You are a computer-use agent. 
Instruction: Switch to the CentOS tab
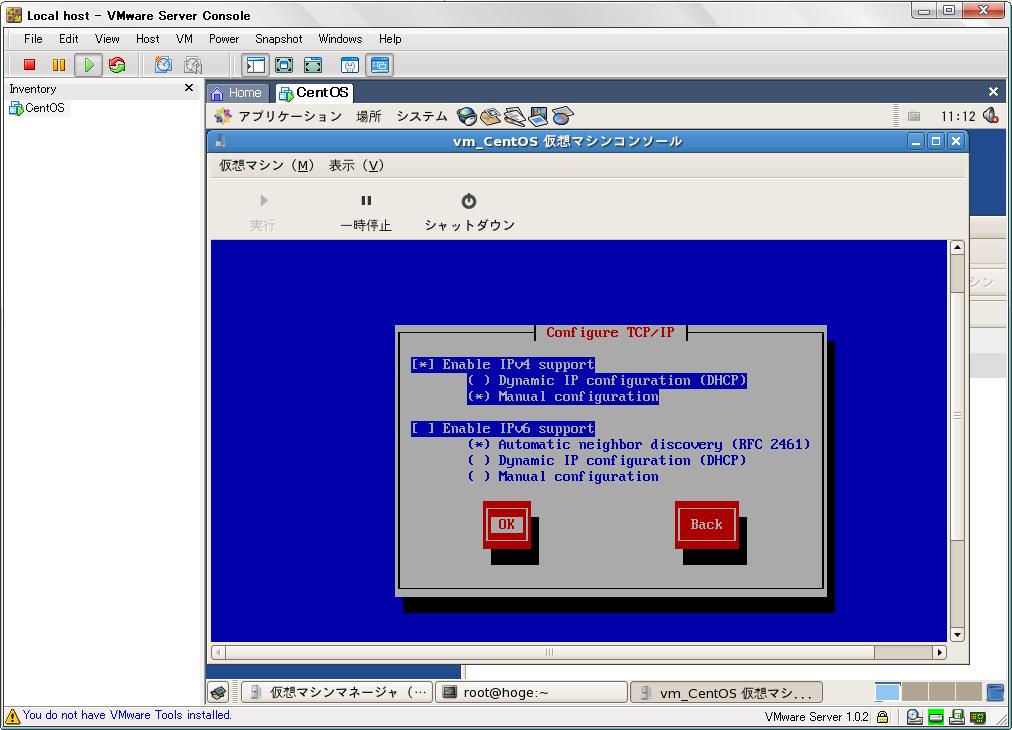[x=314, y=93]
